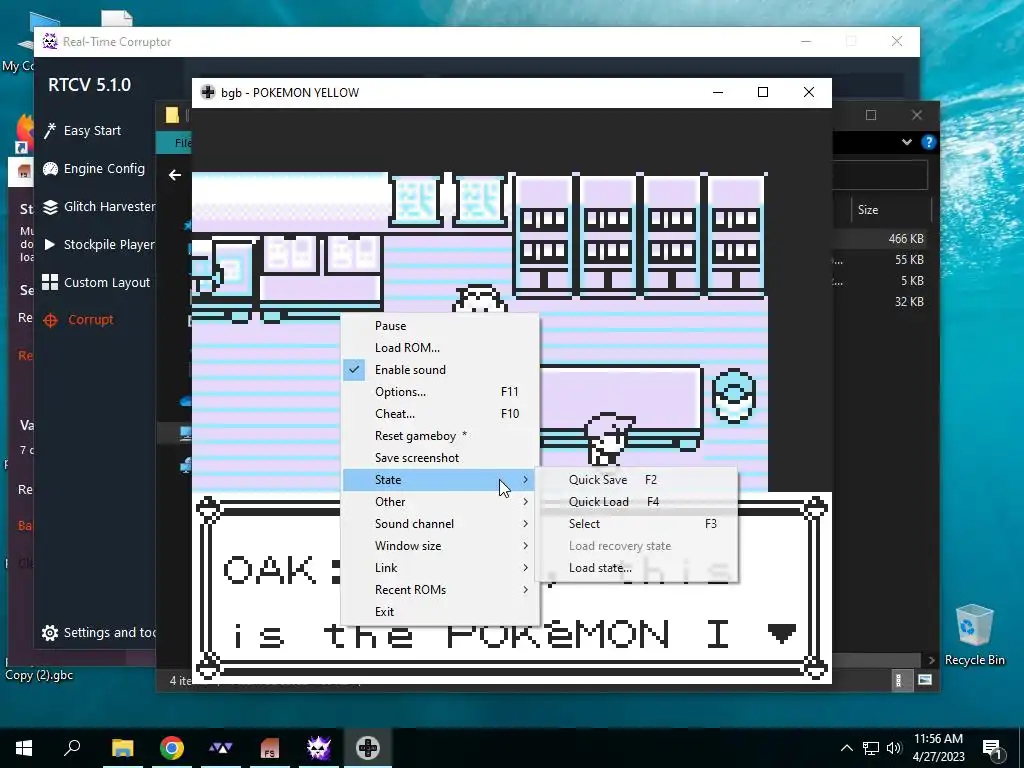Open the FS taskbar application icon
Screen dimensions: 1024x768
269,748
